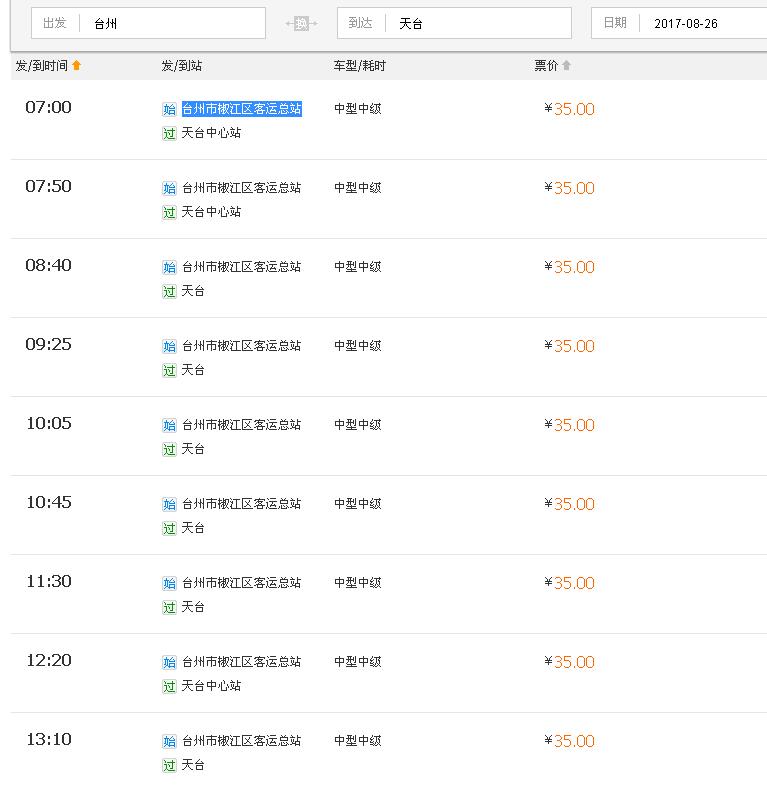Focus the 出发 field containing 台州
This screenshot has width=767, height=790.
click(148, 23)
